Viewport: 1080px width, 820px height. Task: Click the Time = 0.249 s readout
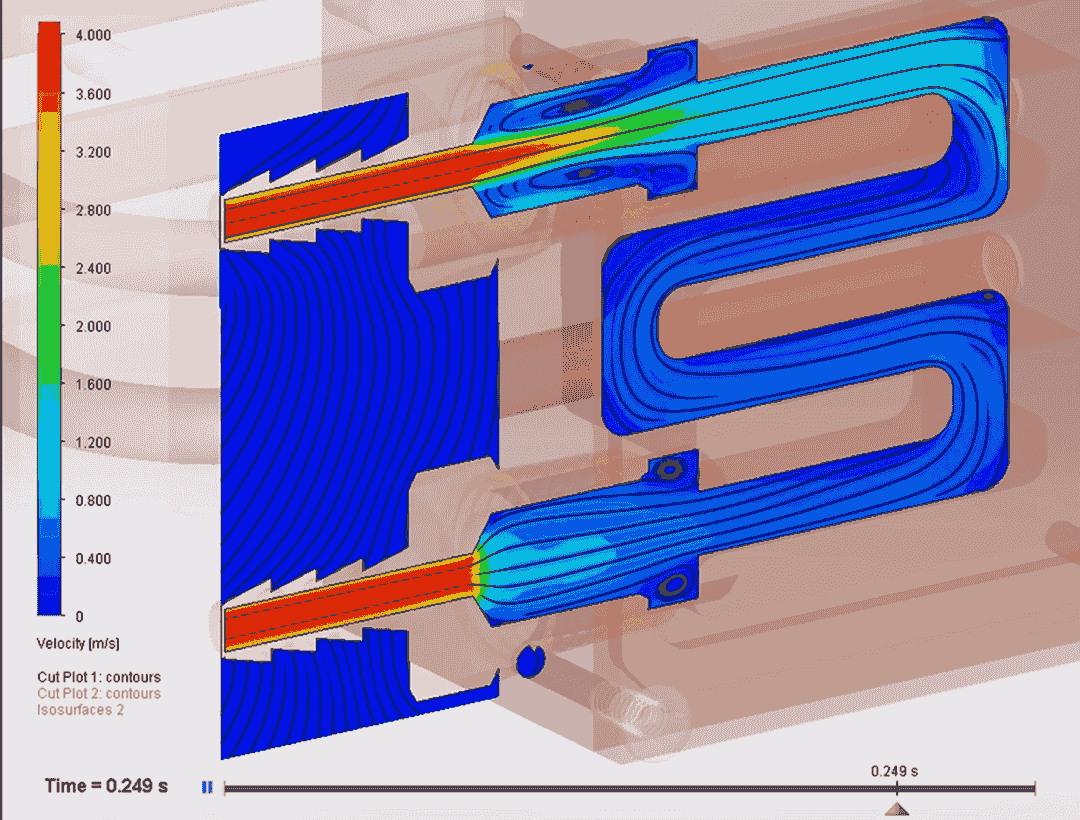pyautogui.click(x=105, y=786)
